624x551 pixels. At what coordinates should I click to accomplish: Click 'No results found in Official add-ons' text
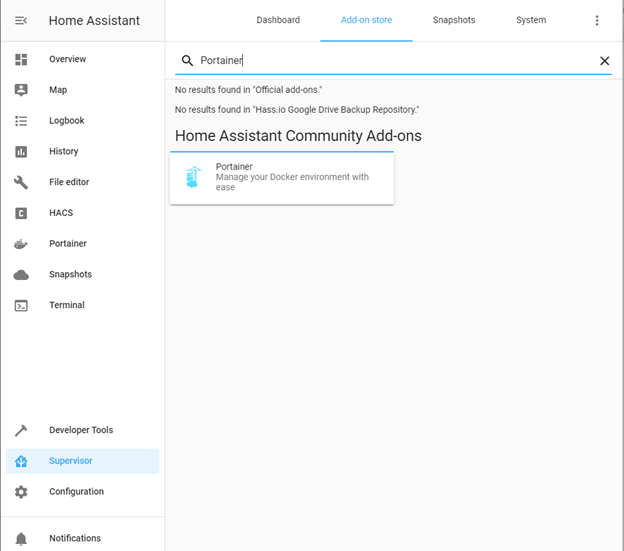click(x=248, y=90)
